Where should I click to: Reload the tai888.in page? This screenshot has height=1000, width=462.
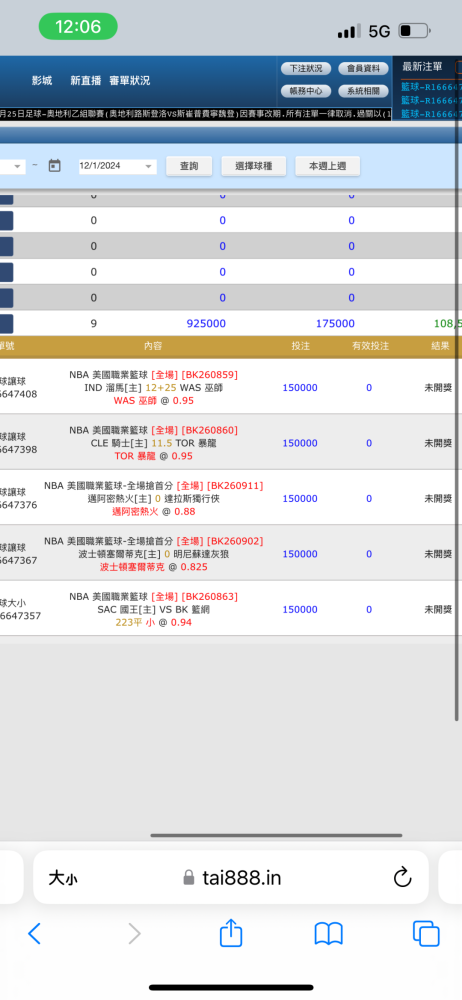coord(403,878)
